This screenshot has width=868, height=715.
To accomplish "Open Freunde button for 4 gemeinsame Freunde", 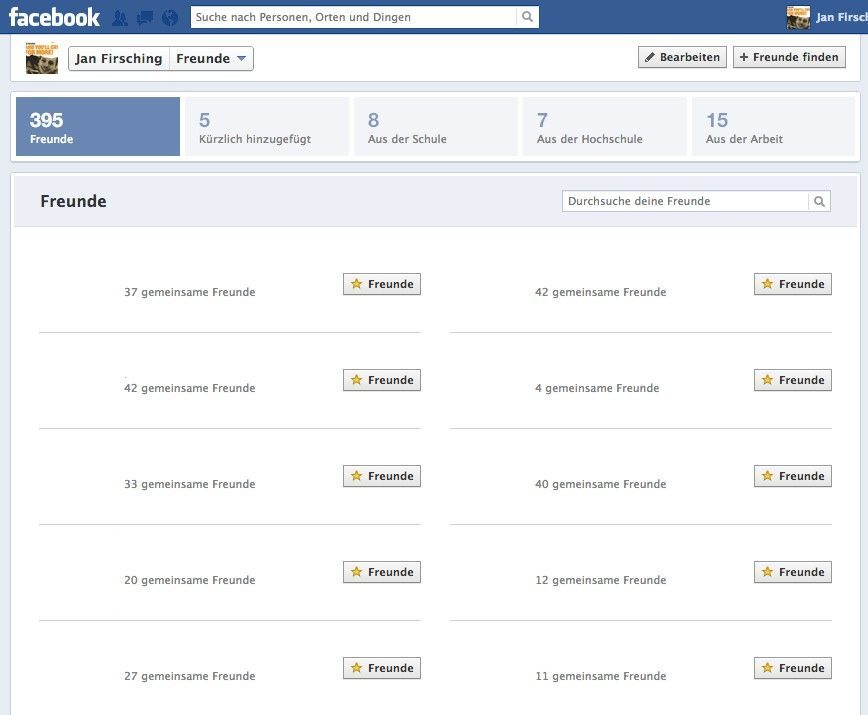I will click(793, 380).
